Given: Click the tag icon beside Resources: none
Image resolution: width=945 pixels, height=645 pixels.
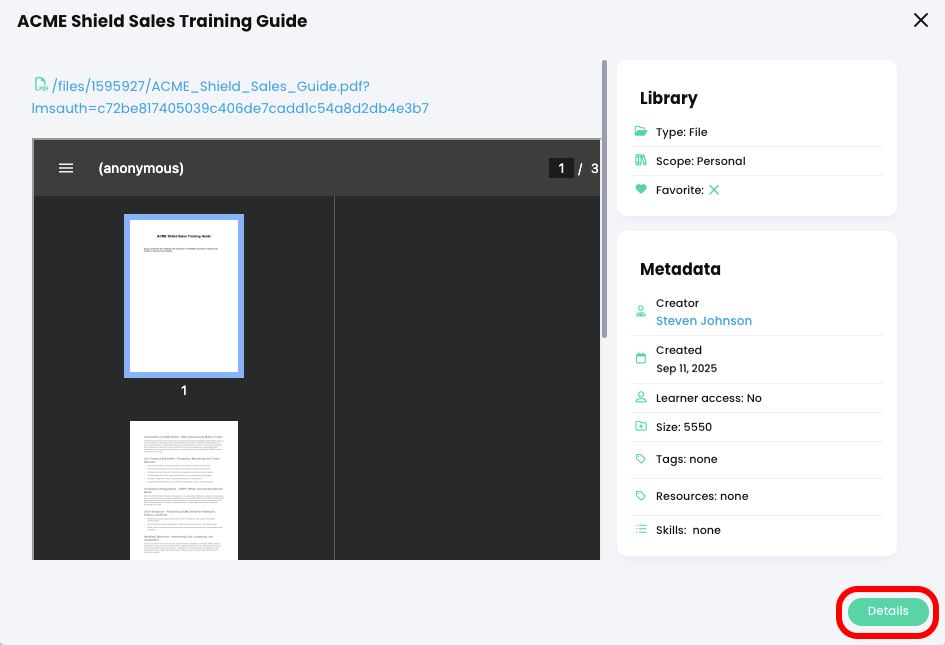Looking at the screenshot, I should 641,496.
